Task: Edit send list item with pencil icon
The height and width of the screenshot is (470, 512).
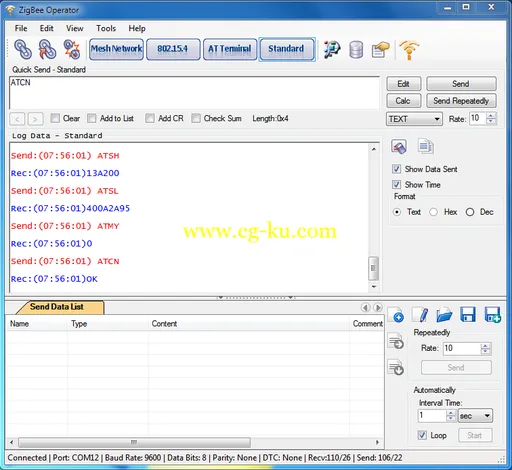Action: click(x=420, y=315)
